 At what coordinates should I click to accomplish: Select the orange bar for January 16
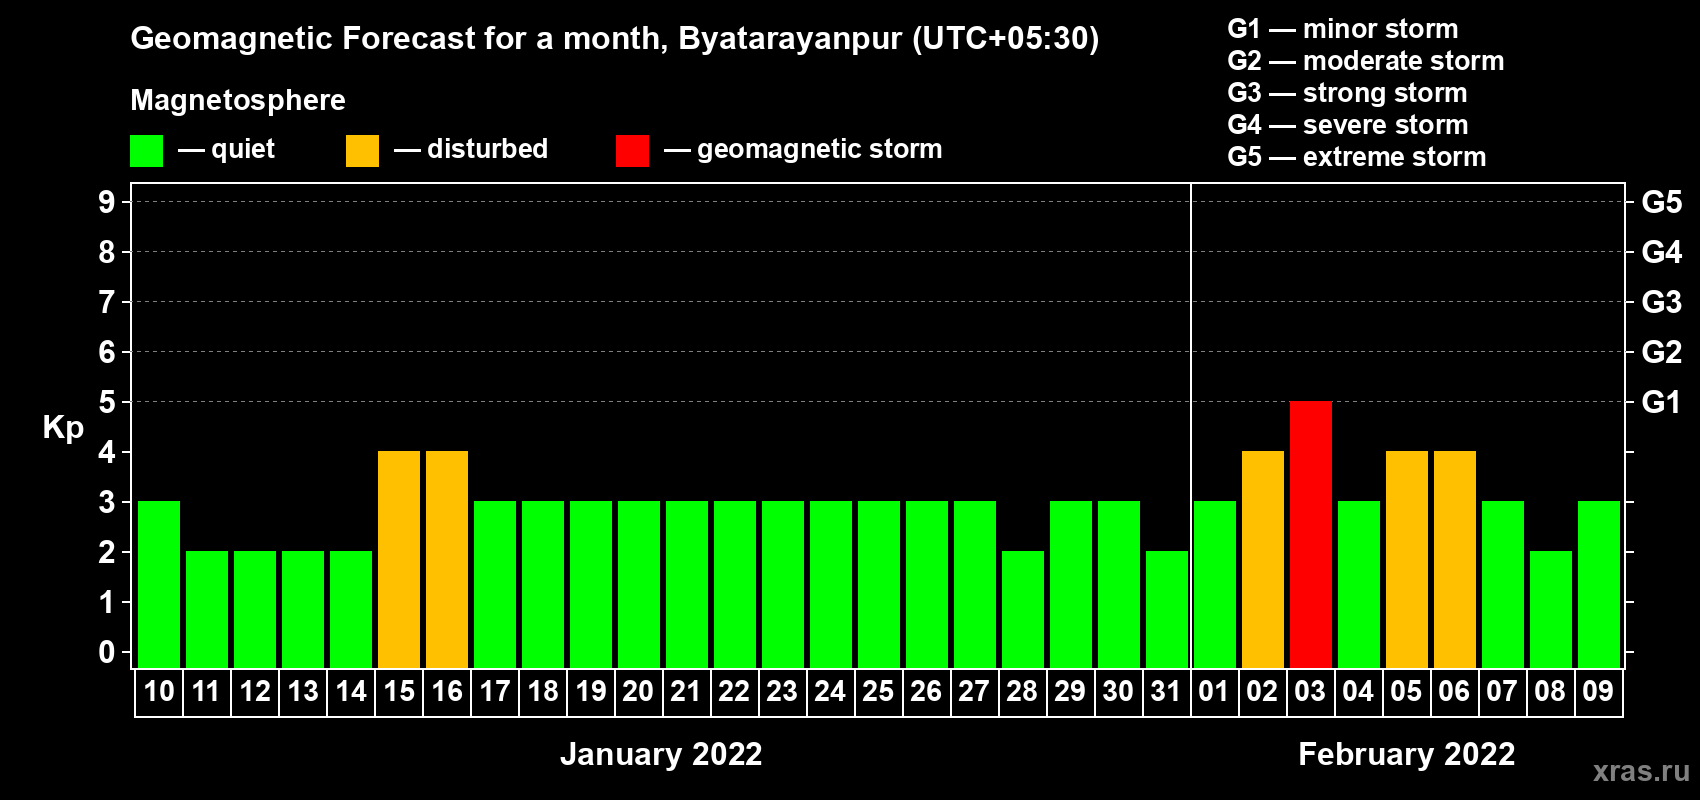coord(447,559)
